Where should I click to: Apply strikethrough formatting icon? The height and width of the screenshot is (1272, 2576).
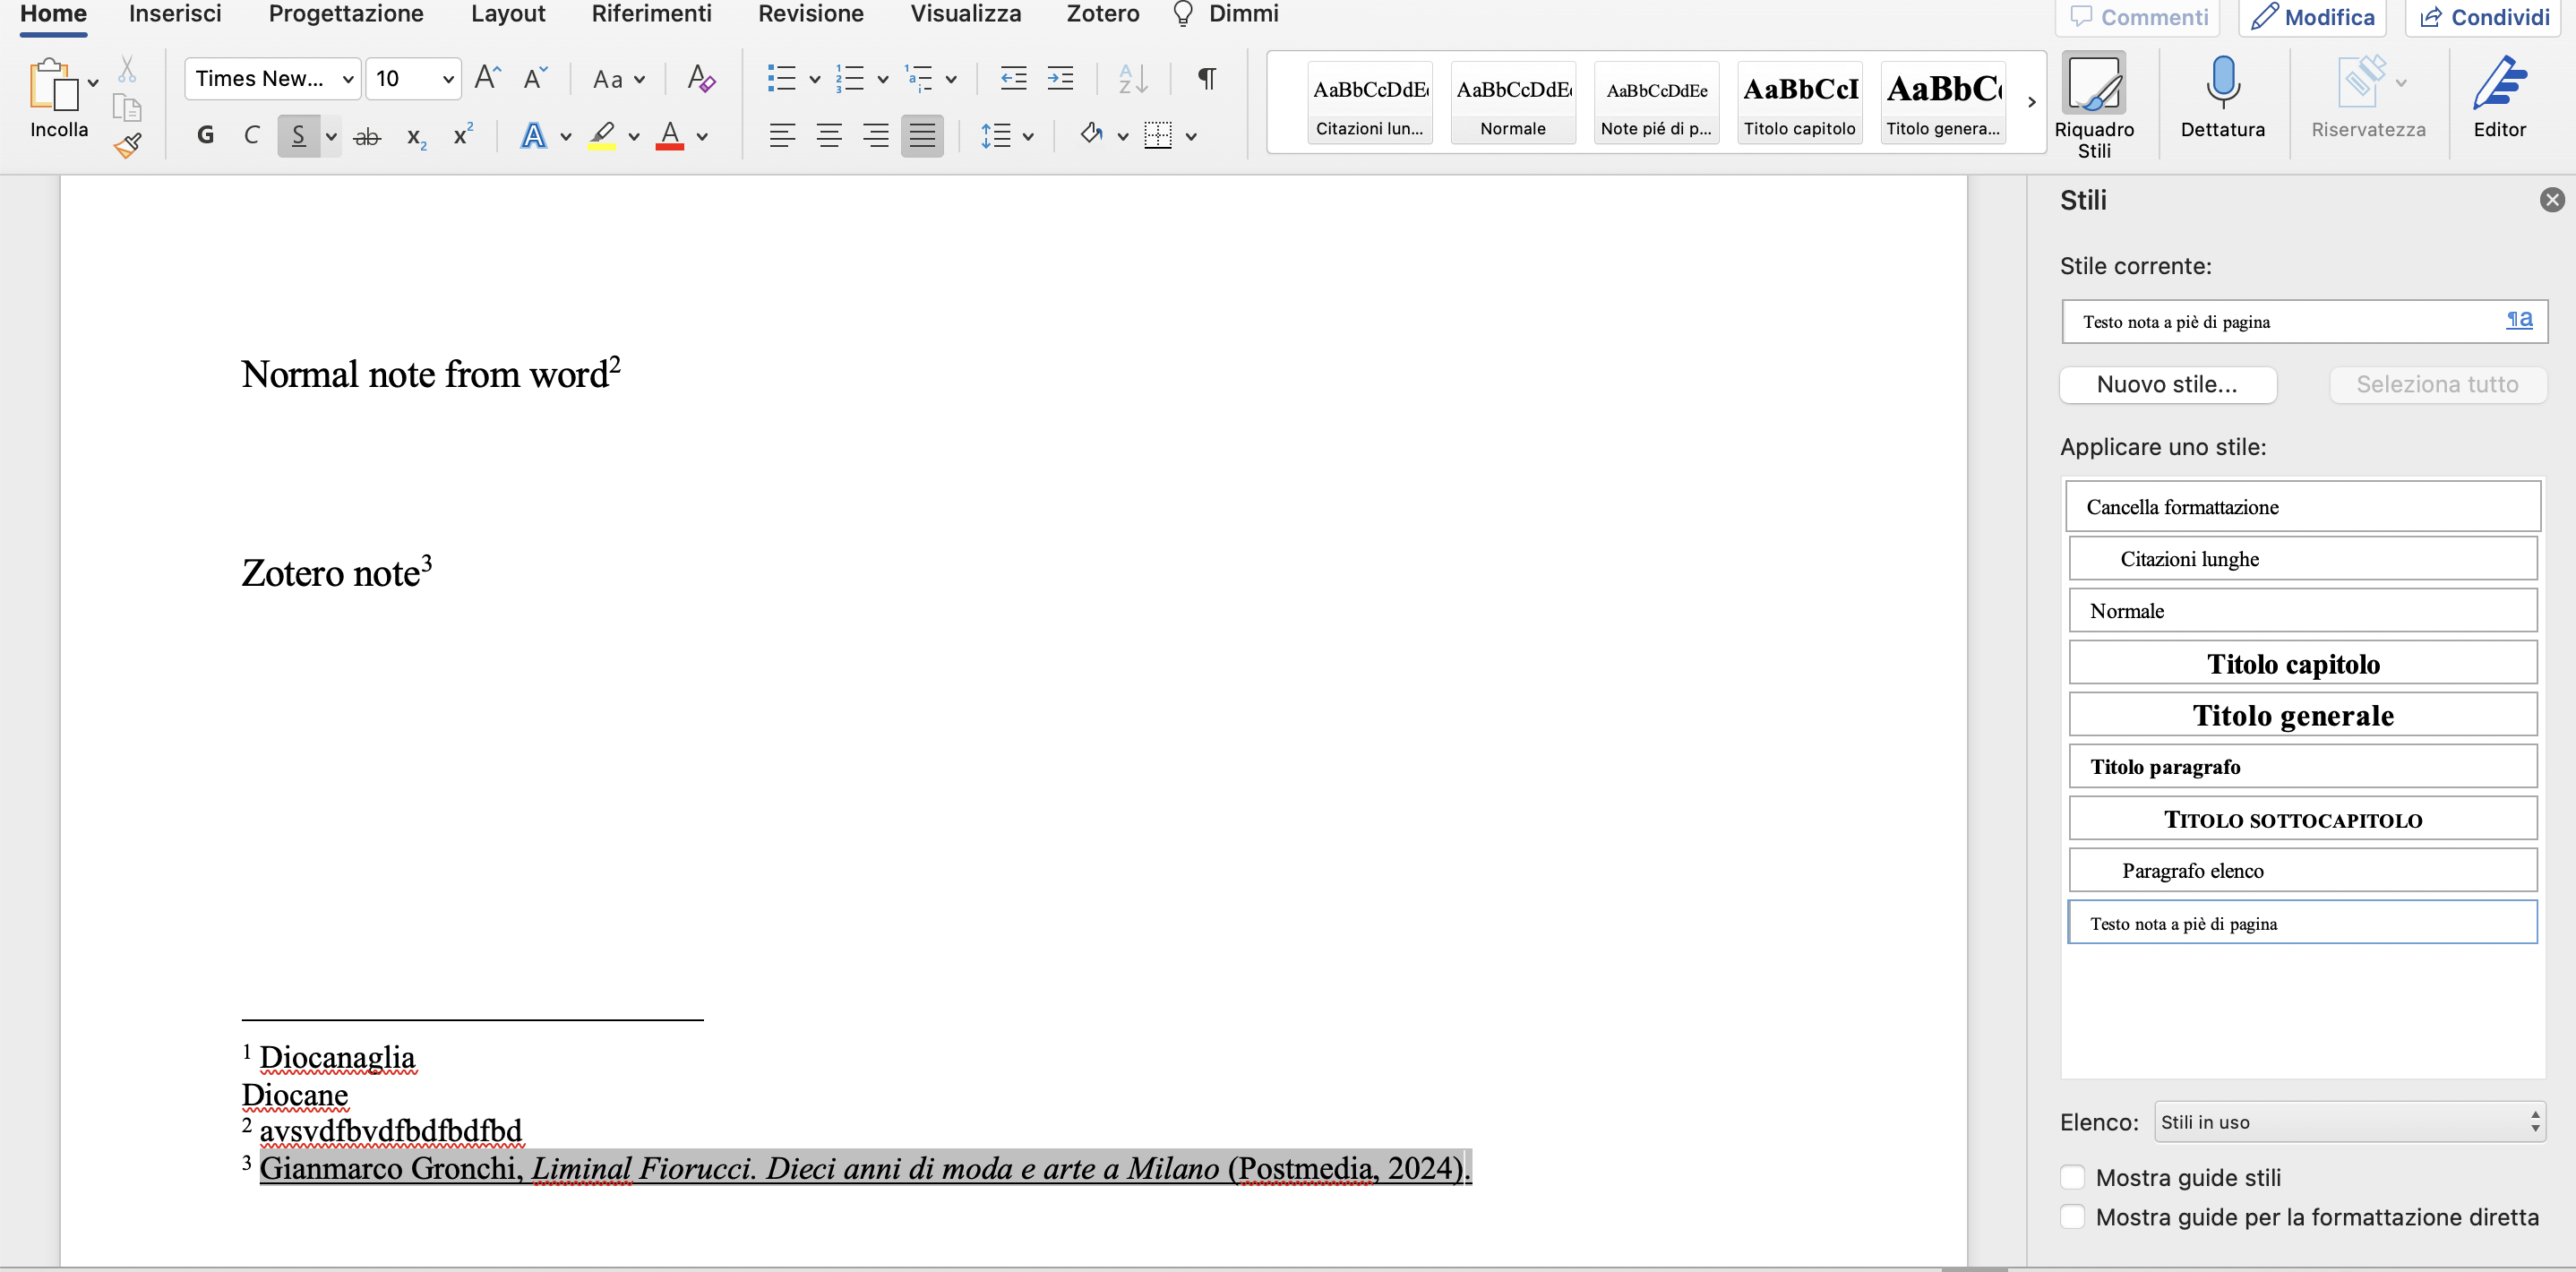(x=367, y=136)
